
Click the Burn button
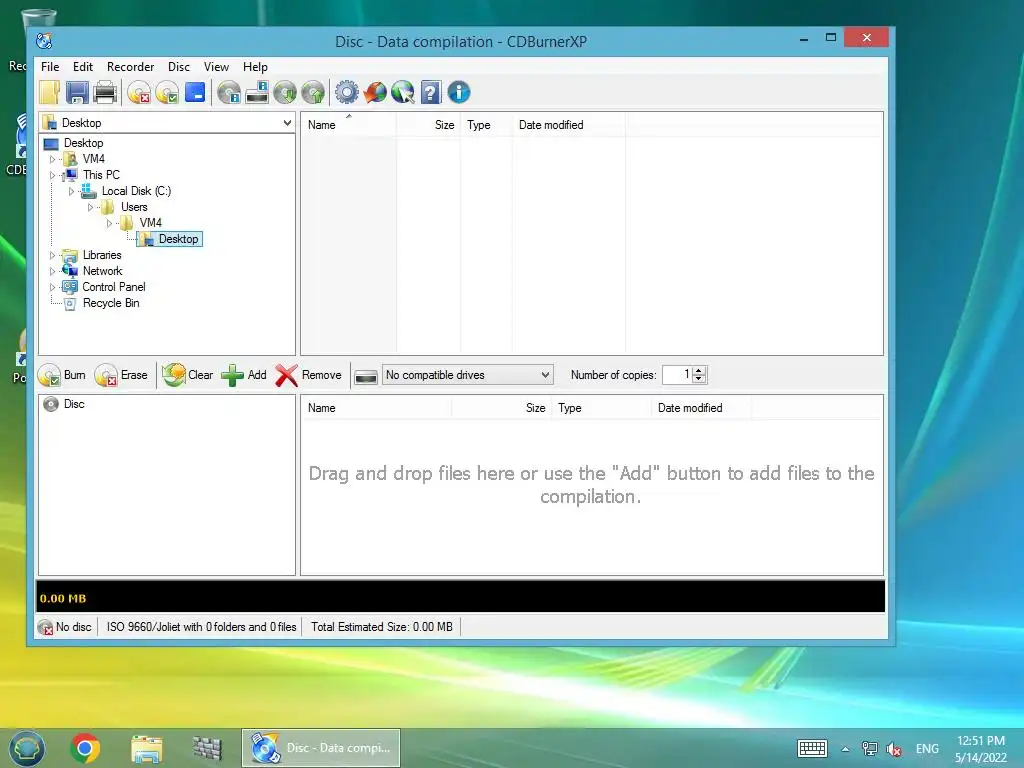62,375
